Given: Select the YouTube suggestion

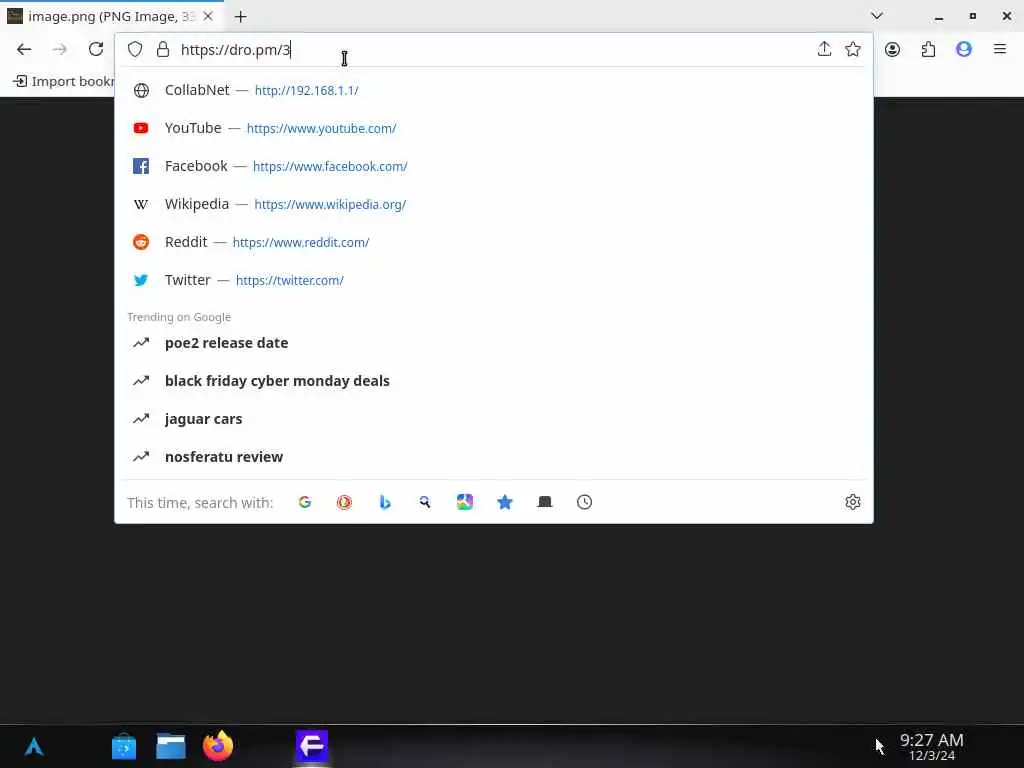Looking at the screenshot, I should point(493,128).
